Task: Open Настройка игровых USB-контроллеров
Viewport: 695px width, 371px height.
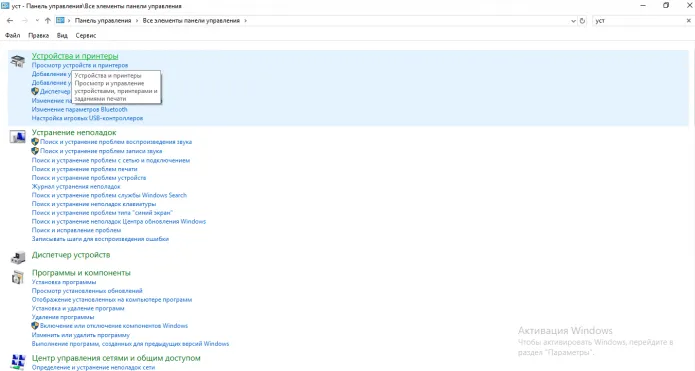Action: (x=87, y=118)
